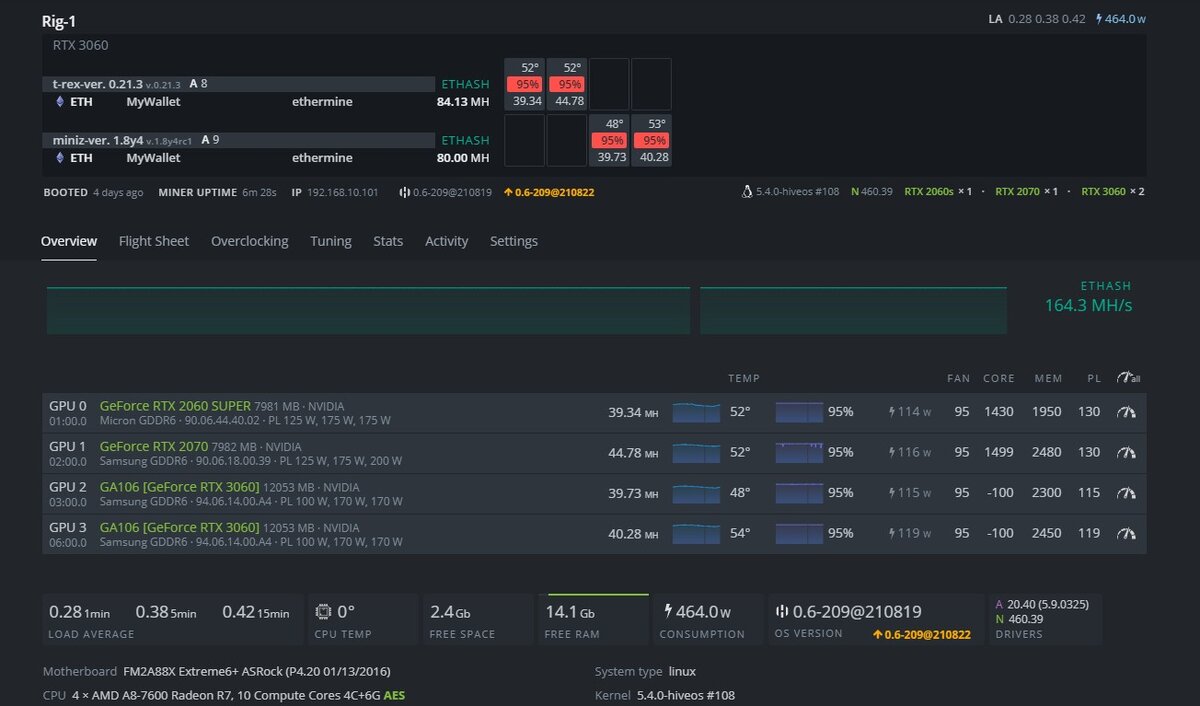Open overclock tuning for GPU 2
Viewport: 1200px width, 706px height.
coord(1126,493)
